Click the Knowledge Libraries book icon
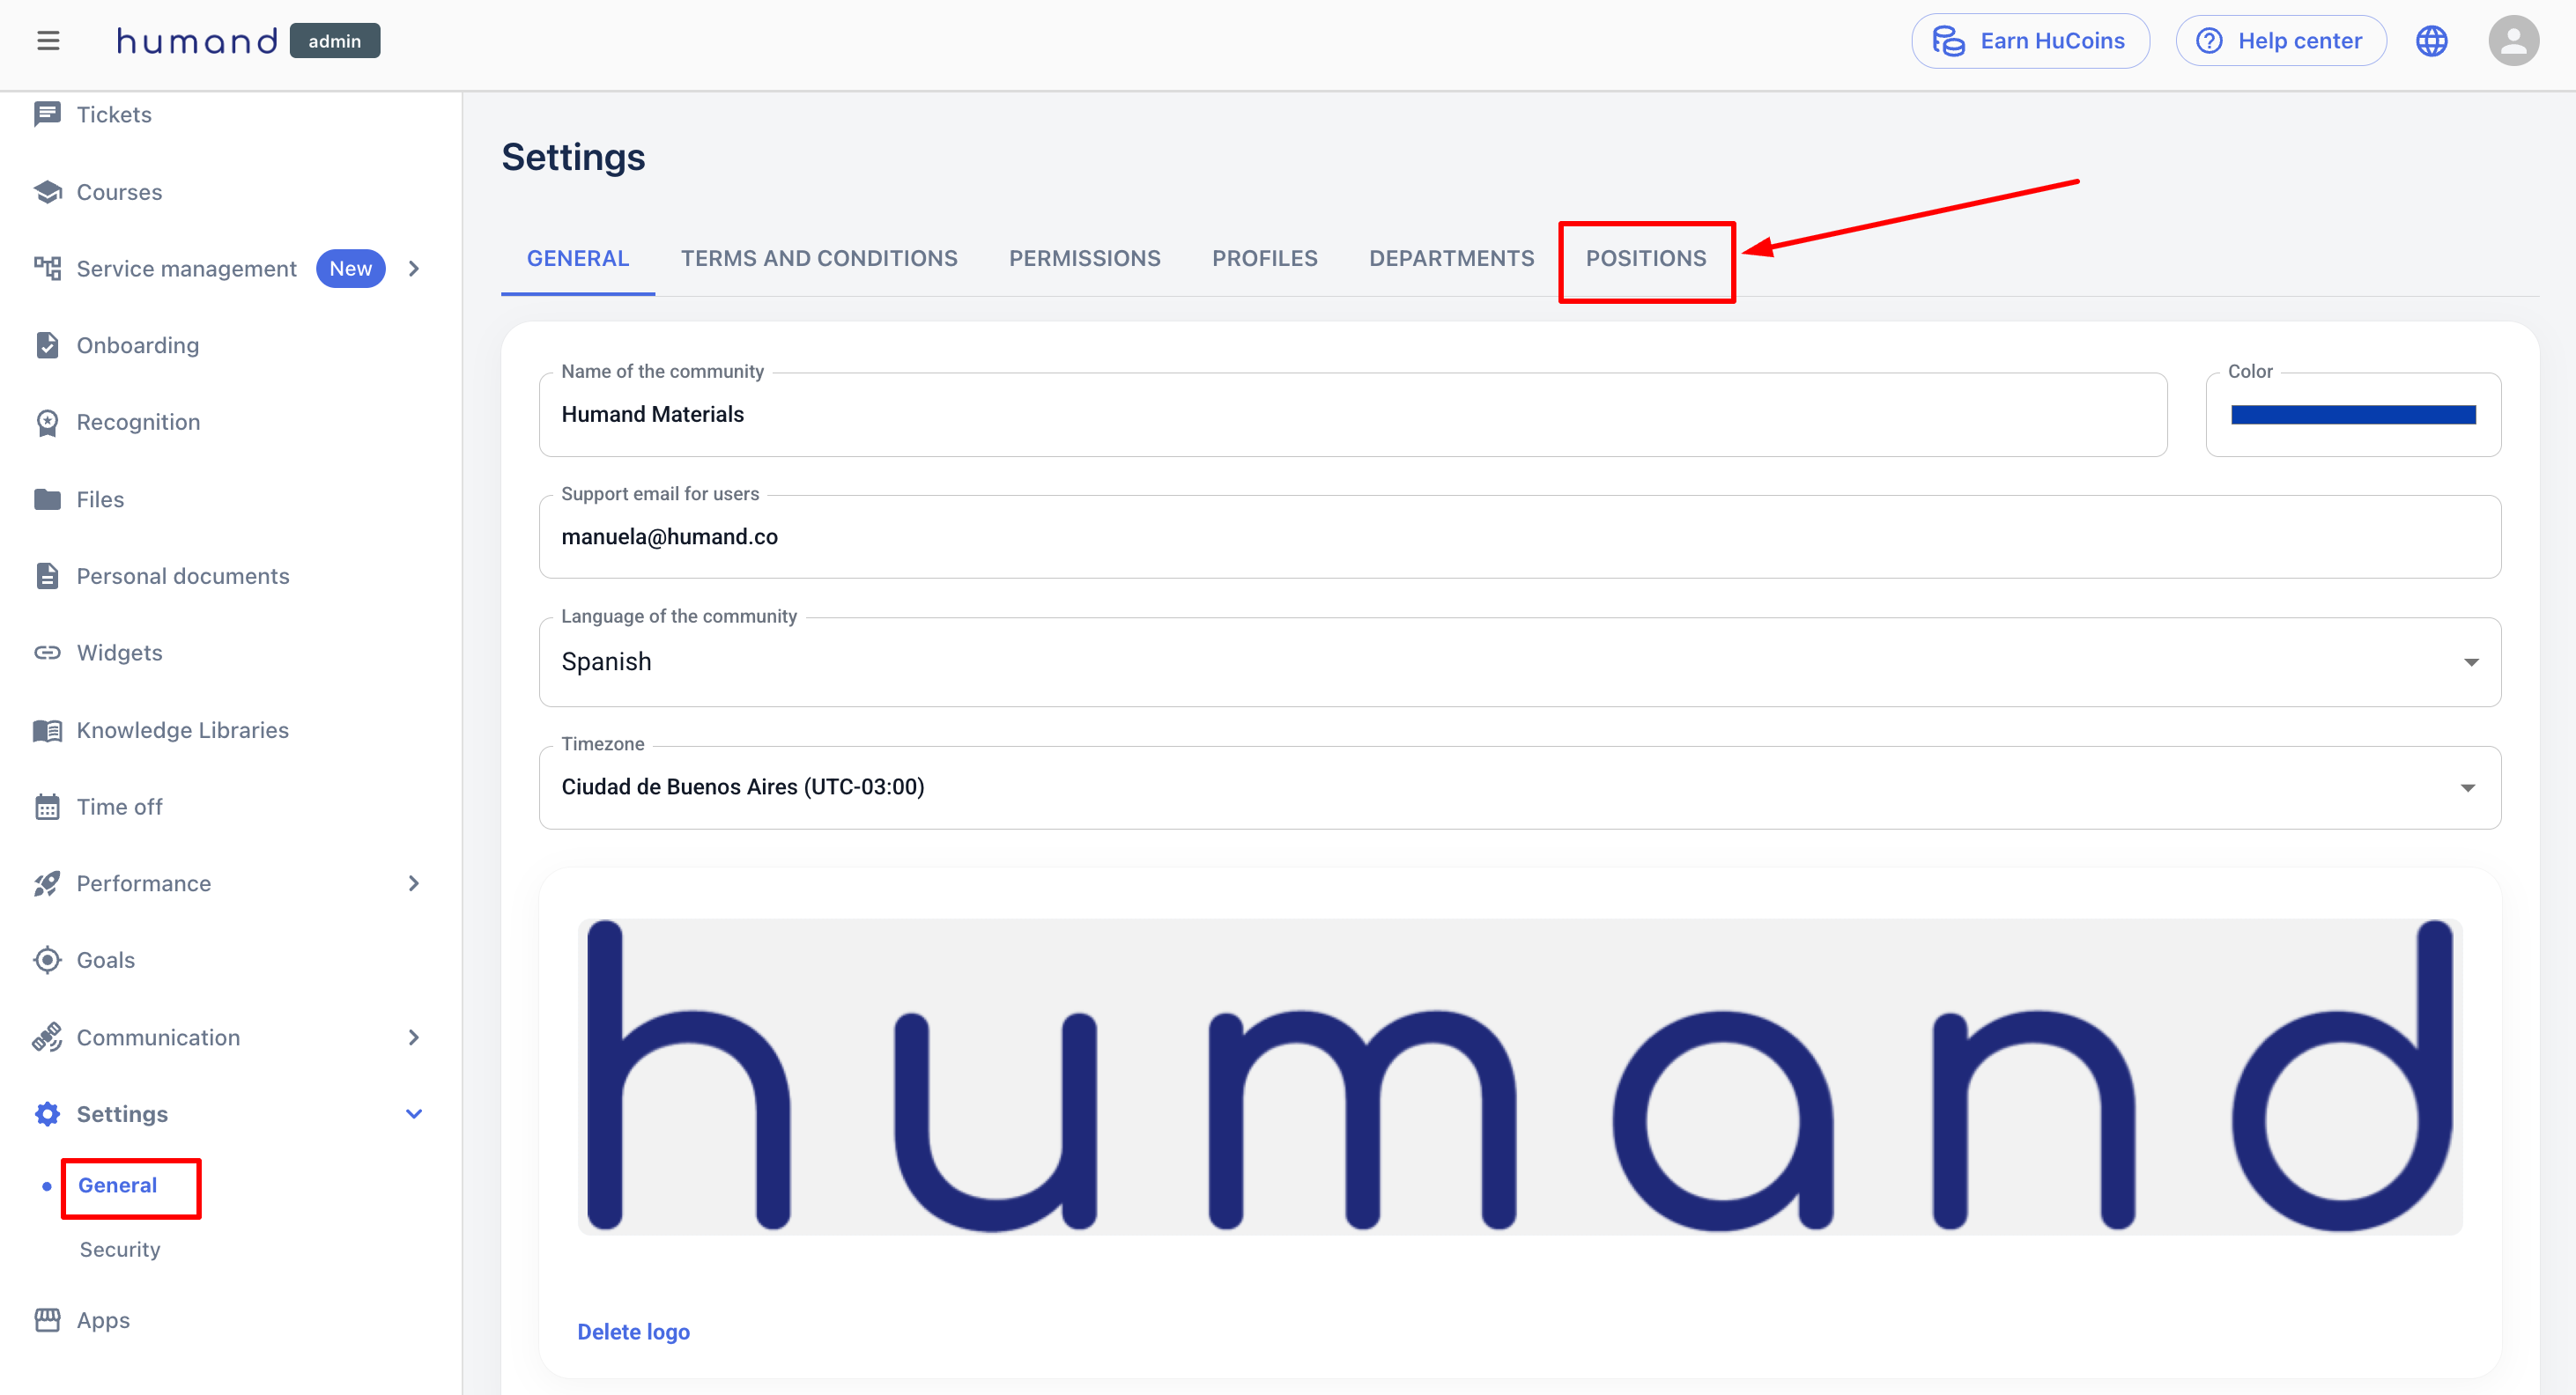Viewport: 2576px width, 1395px height. [47, 730]
